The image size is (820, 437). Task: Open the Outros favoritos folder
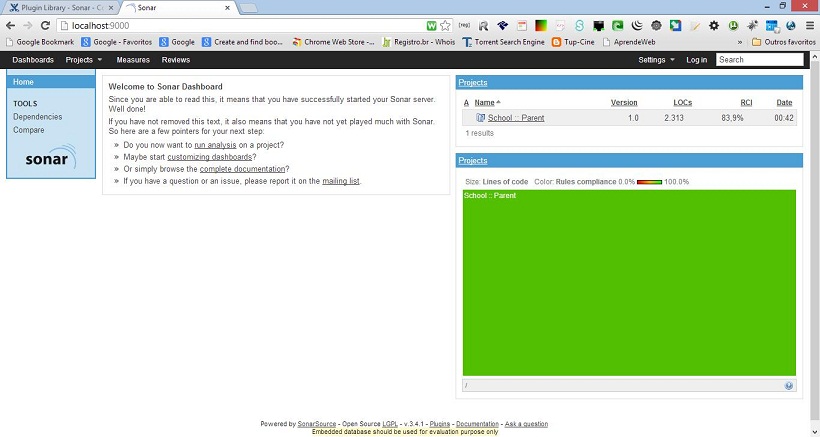point(783,42)
